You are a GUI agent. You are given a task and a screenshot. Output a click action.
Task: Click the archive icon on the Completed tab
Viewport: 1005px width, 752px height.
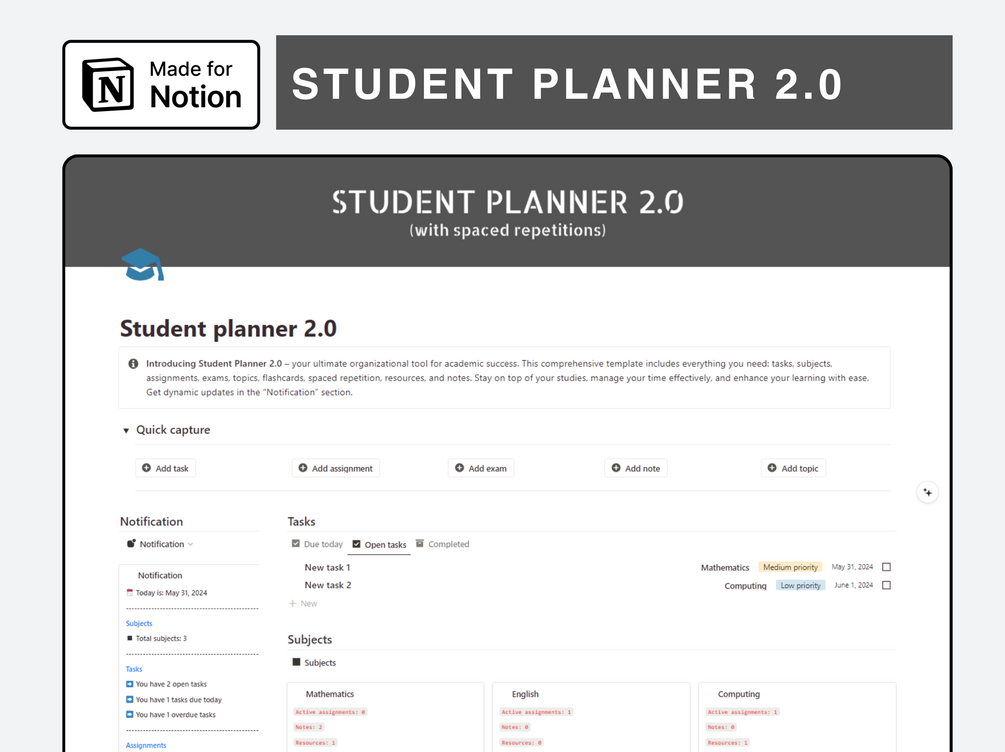[x=420, y=544]
